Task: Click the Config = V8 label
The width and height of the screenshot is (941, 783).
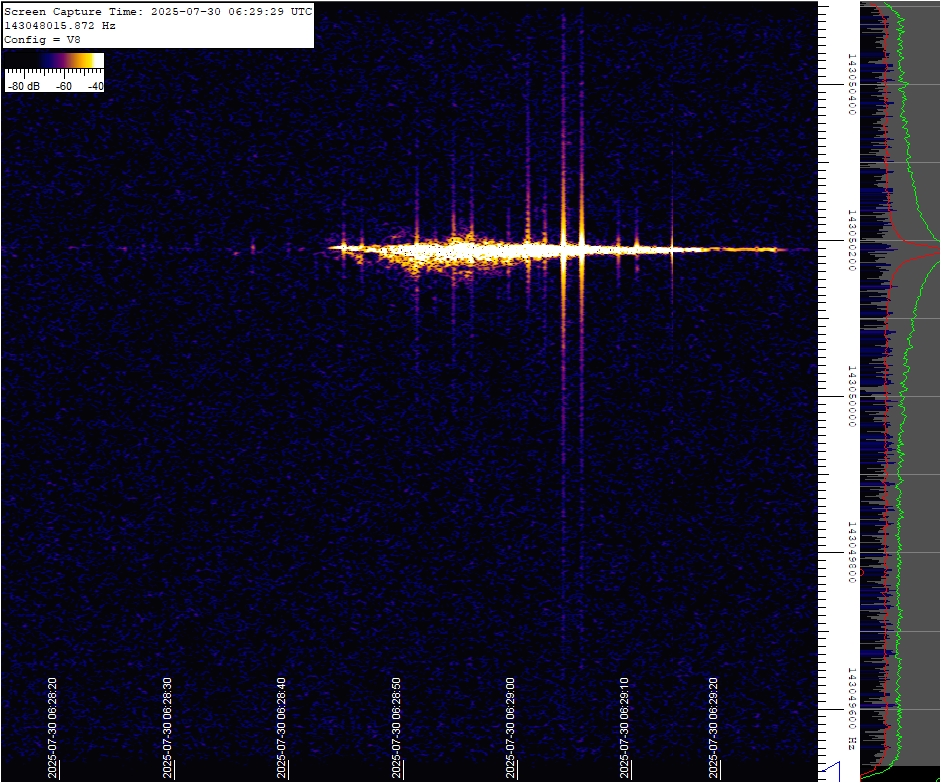Action: [42, 40]
